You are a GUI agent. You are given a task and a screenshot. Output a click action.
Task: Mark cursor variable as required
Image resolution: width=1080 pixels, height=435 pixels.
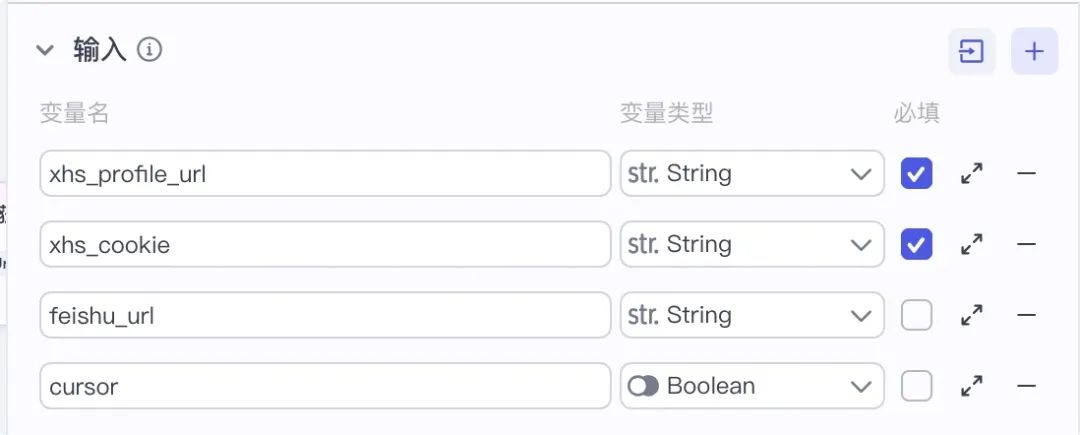point(916,386)
